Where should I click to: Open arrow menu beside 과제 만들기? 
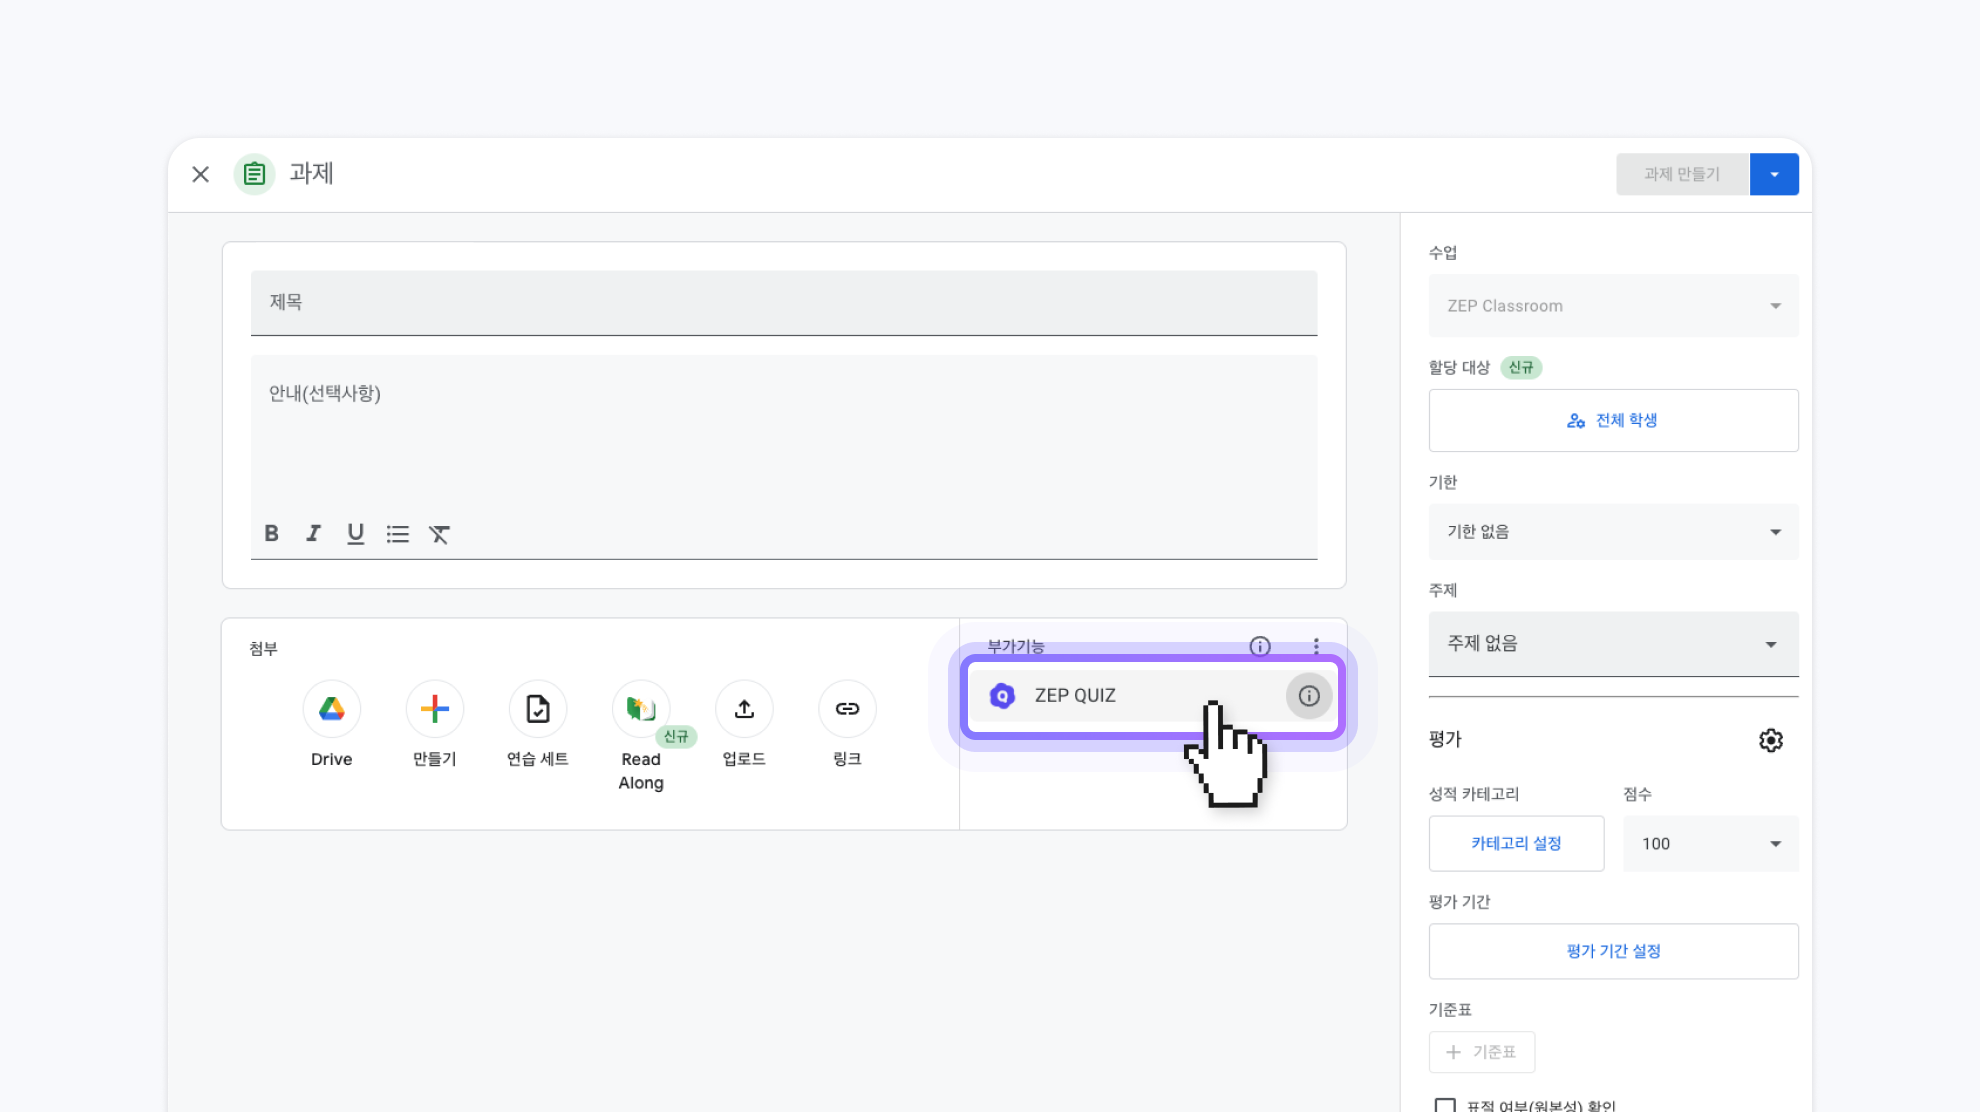(x=1774, y=174)
